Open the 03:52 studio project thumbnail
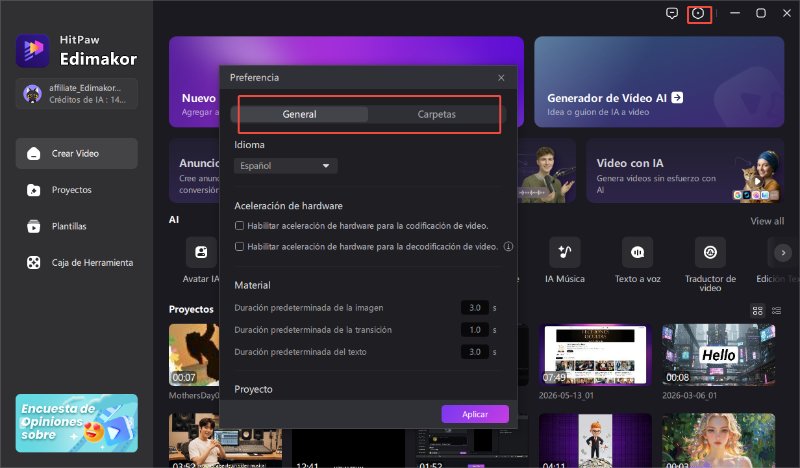 coord(225,440)
